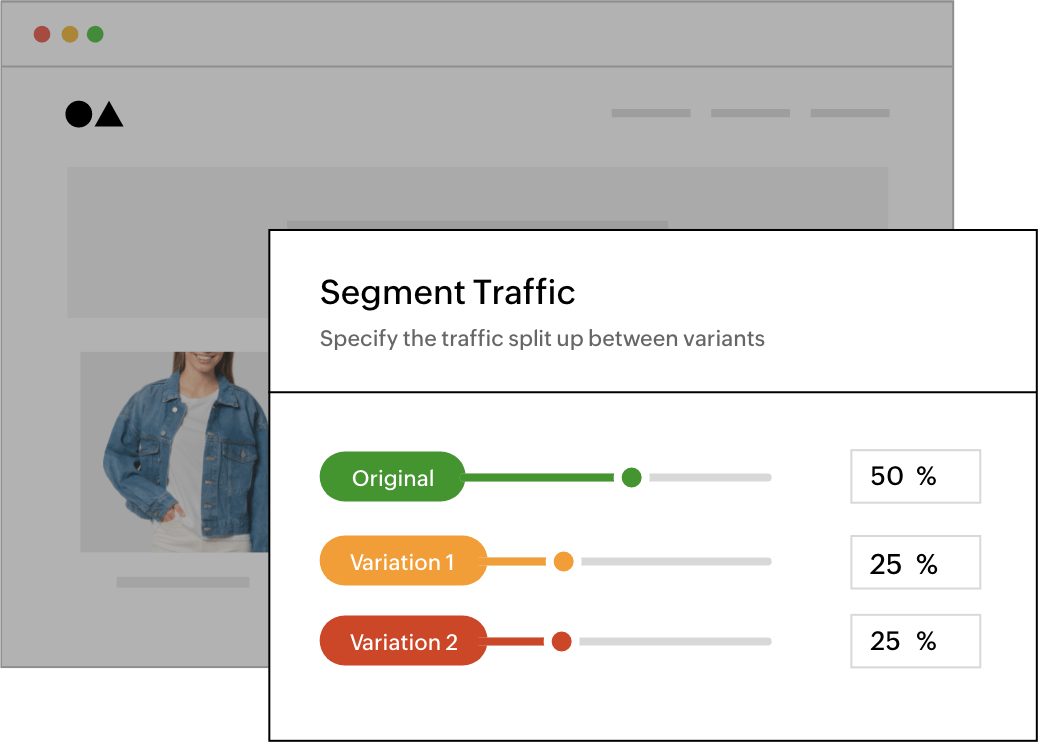Focus the Variation 2 percentage input box
Image resolution: width=1038 pixels, height=742 pixels.
click(914, 641)
